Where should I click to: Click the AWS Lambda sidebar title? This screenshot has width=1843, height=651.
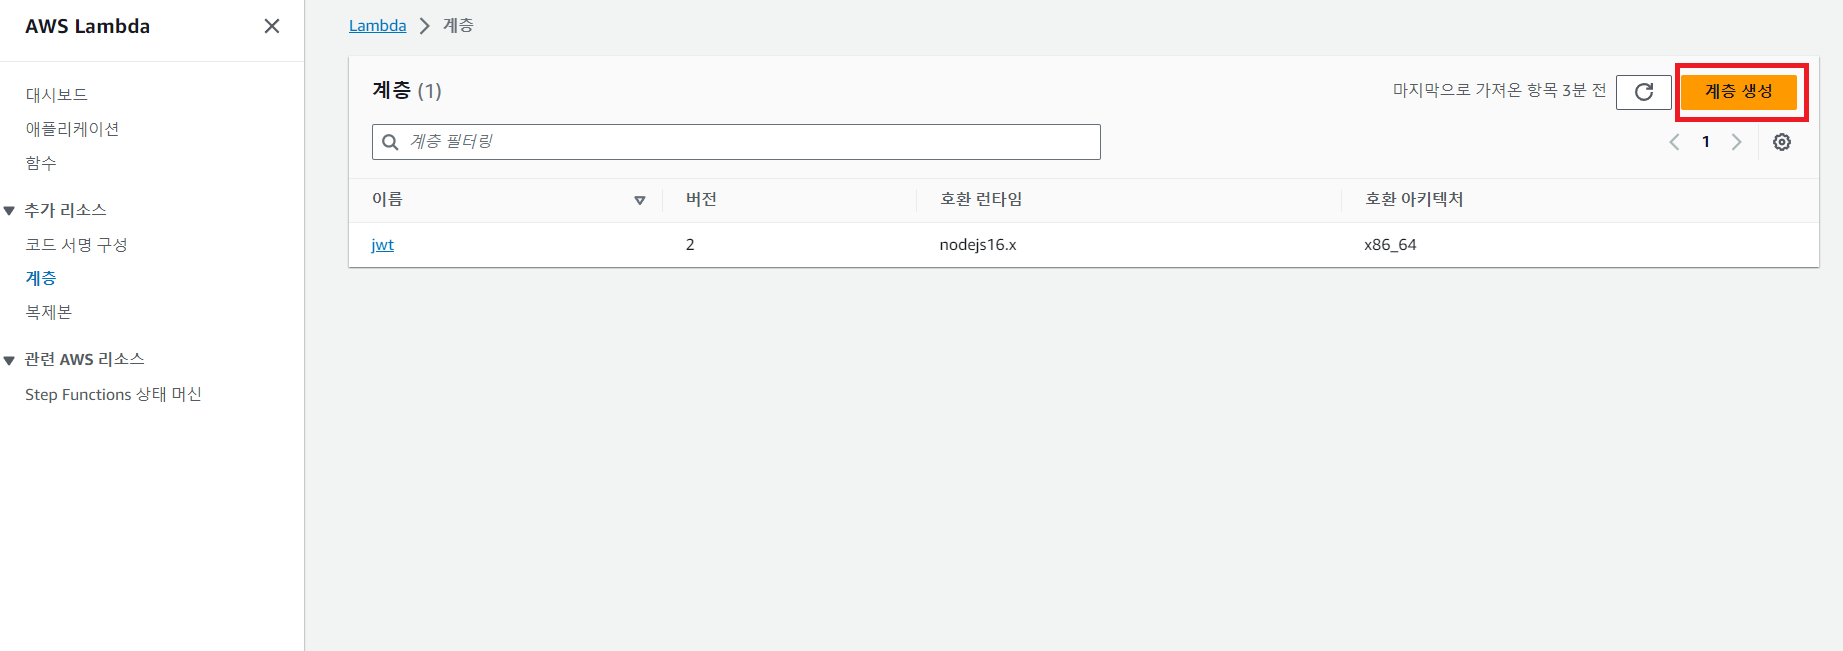pyautogui.click(x=88, y=27)
